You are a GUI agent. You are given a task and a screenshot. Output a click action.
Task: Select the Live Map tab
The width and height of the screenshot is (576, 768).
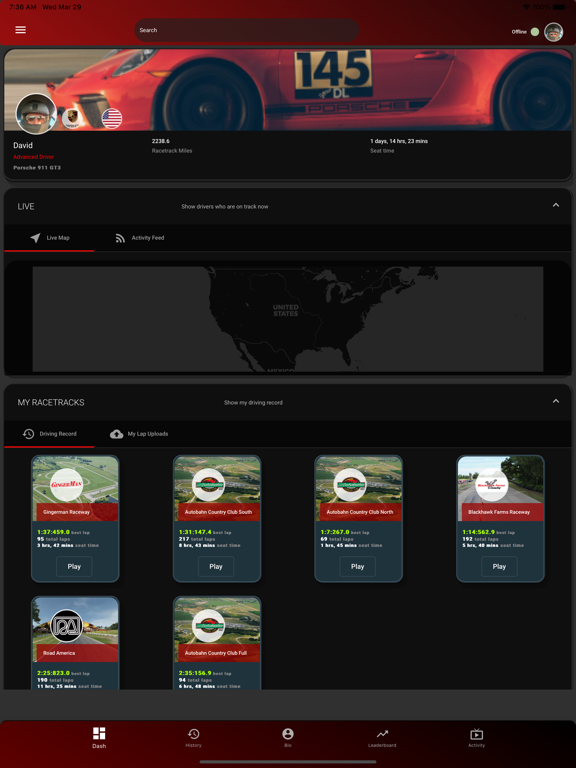[x=49, y=238]
